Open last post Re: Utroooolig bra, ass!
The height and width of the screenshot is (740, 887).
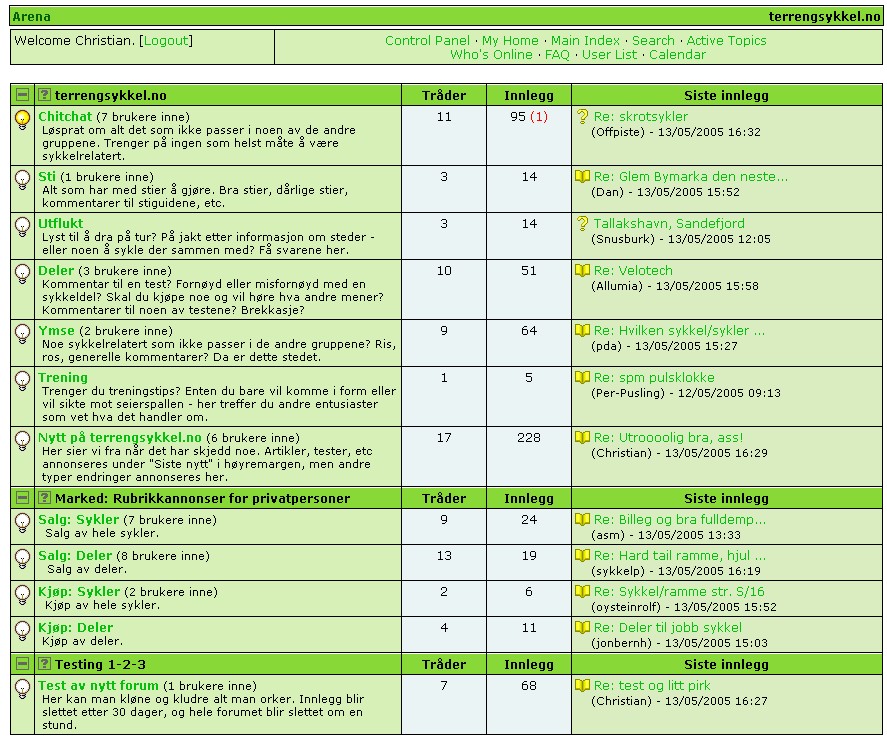[x=668, y=437]
